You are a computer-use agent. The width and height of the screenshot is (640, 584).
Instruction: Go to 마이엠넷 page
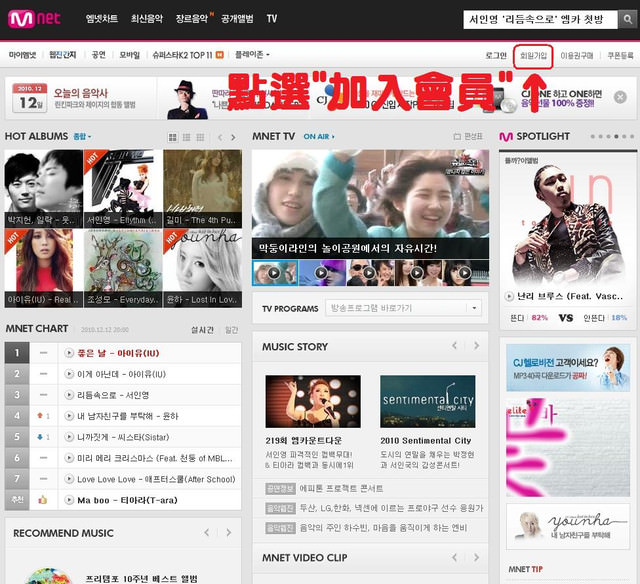[22, 55]
